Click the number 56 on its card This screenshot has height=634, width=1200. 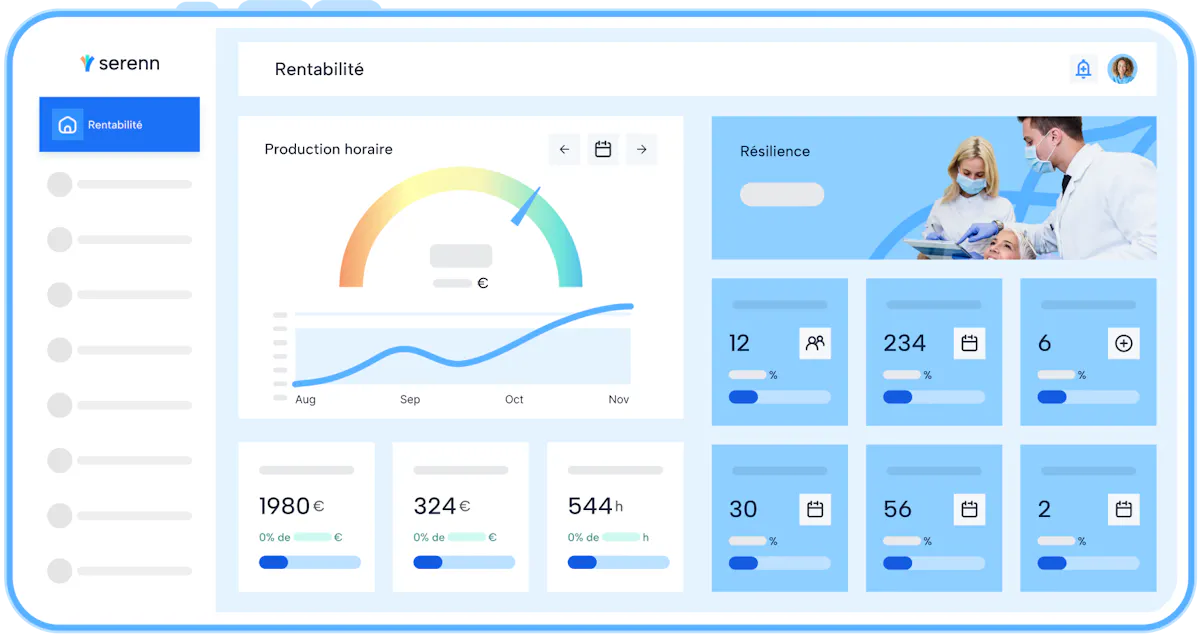pyautogui.click(x=898, y=509)
